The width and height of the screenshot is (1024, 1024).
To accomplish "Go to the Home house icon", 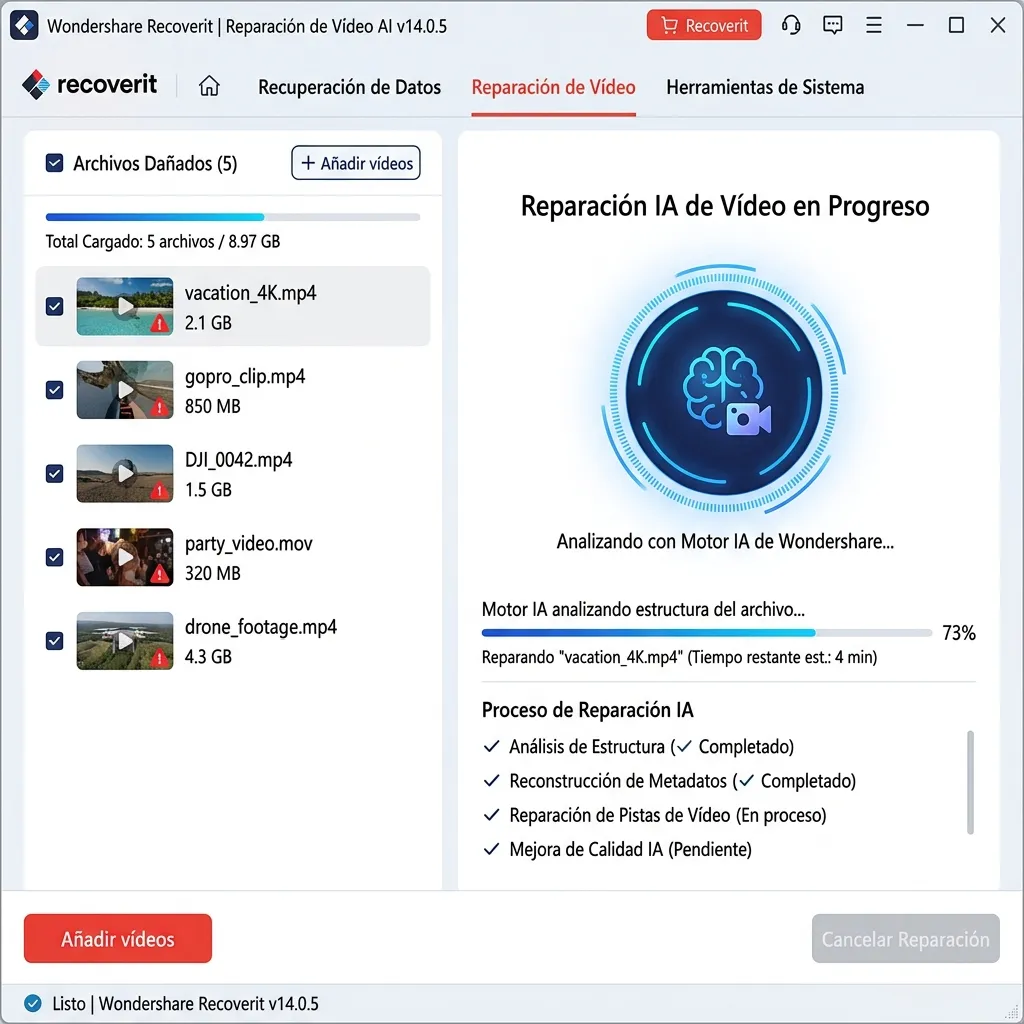I will [x=209, y=86].
